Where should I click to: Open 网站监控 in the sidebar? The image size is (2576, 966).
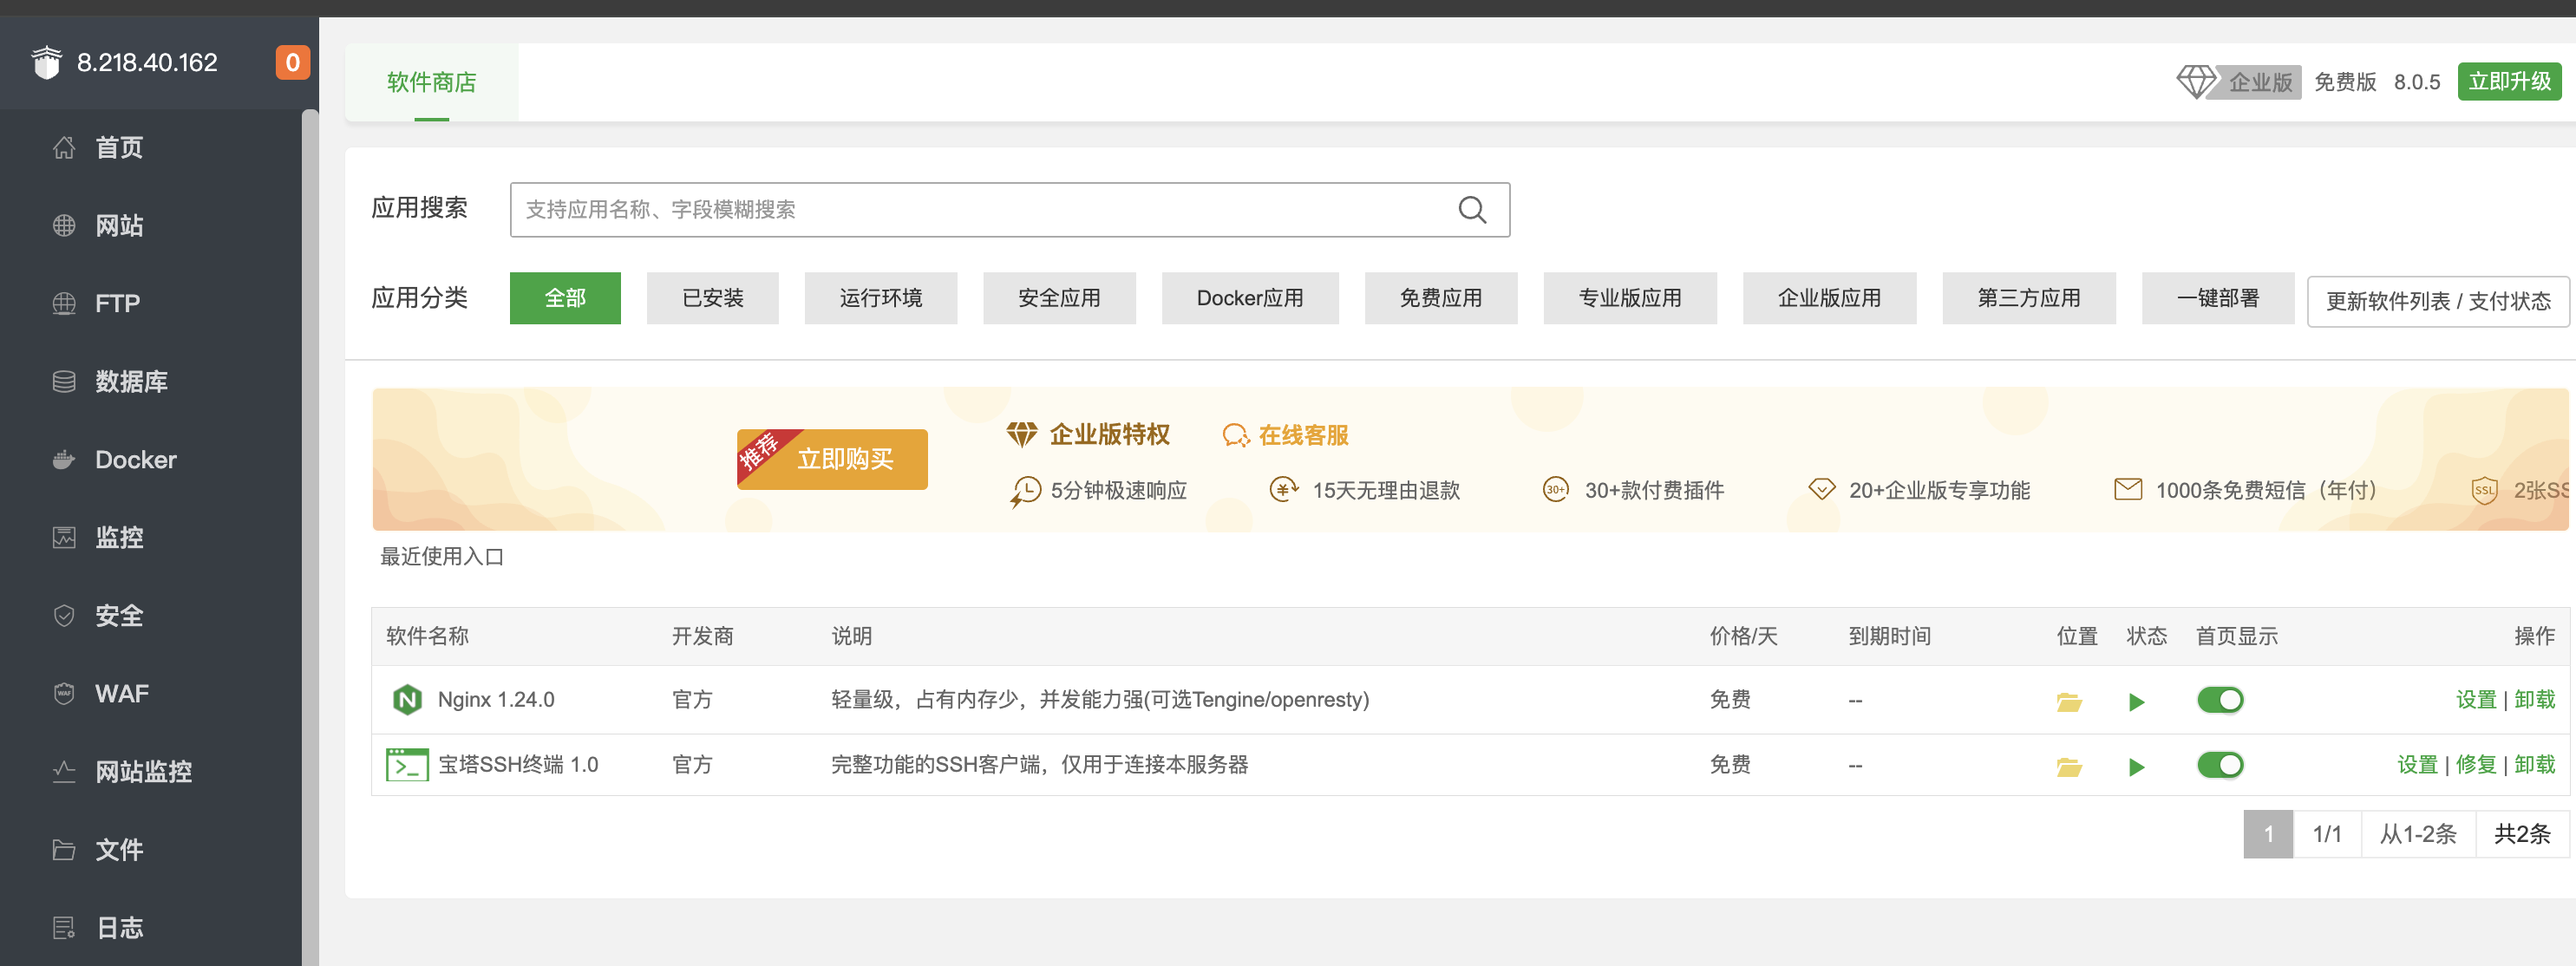(143, 772)
